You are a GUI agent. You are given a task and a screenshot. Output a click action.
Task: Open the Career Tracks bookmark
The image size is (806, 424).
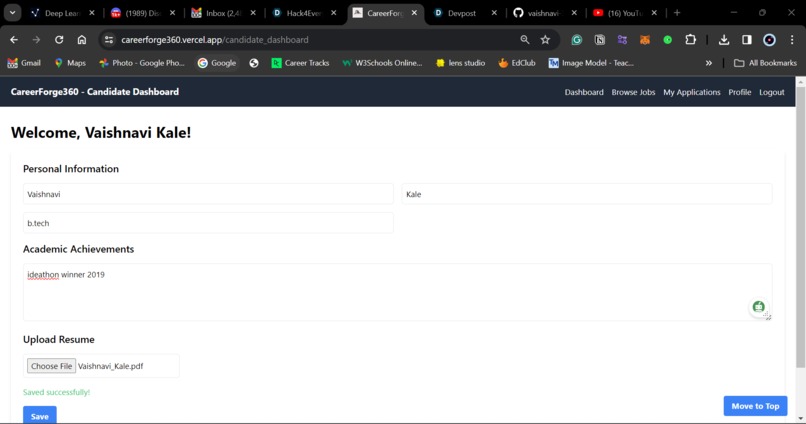coord(301,63)
